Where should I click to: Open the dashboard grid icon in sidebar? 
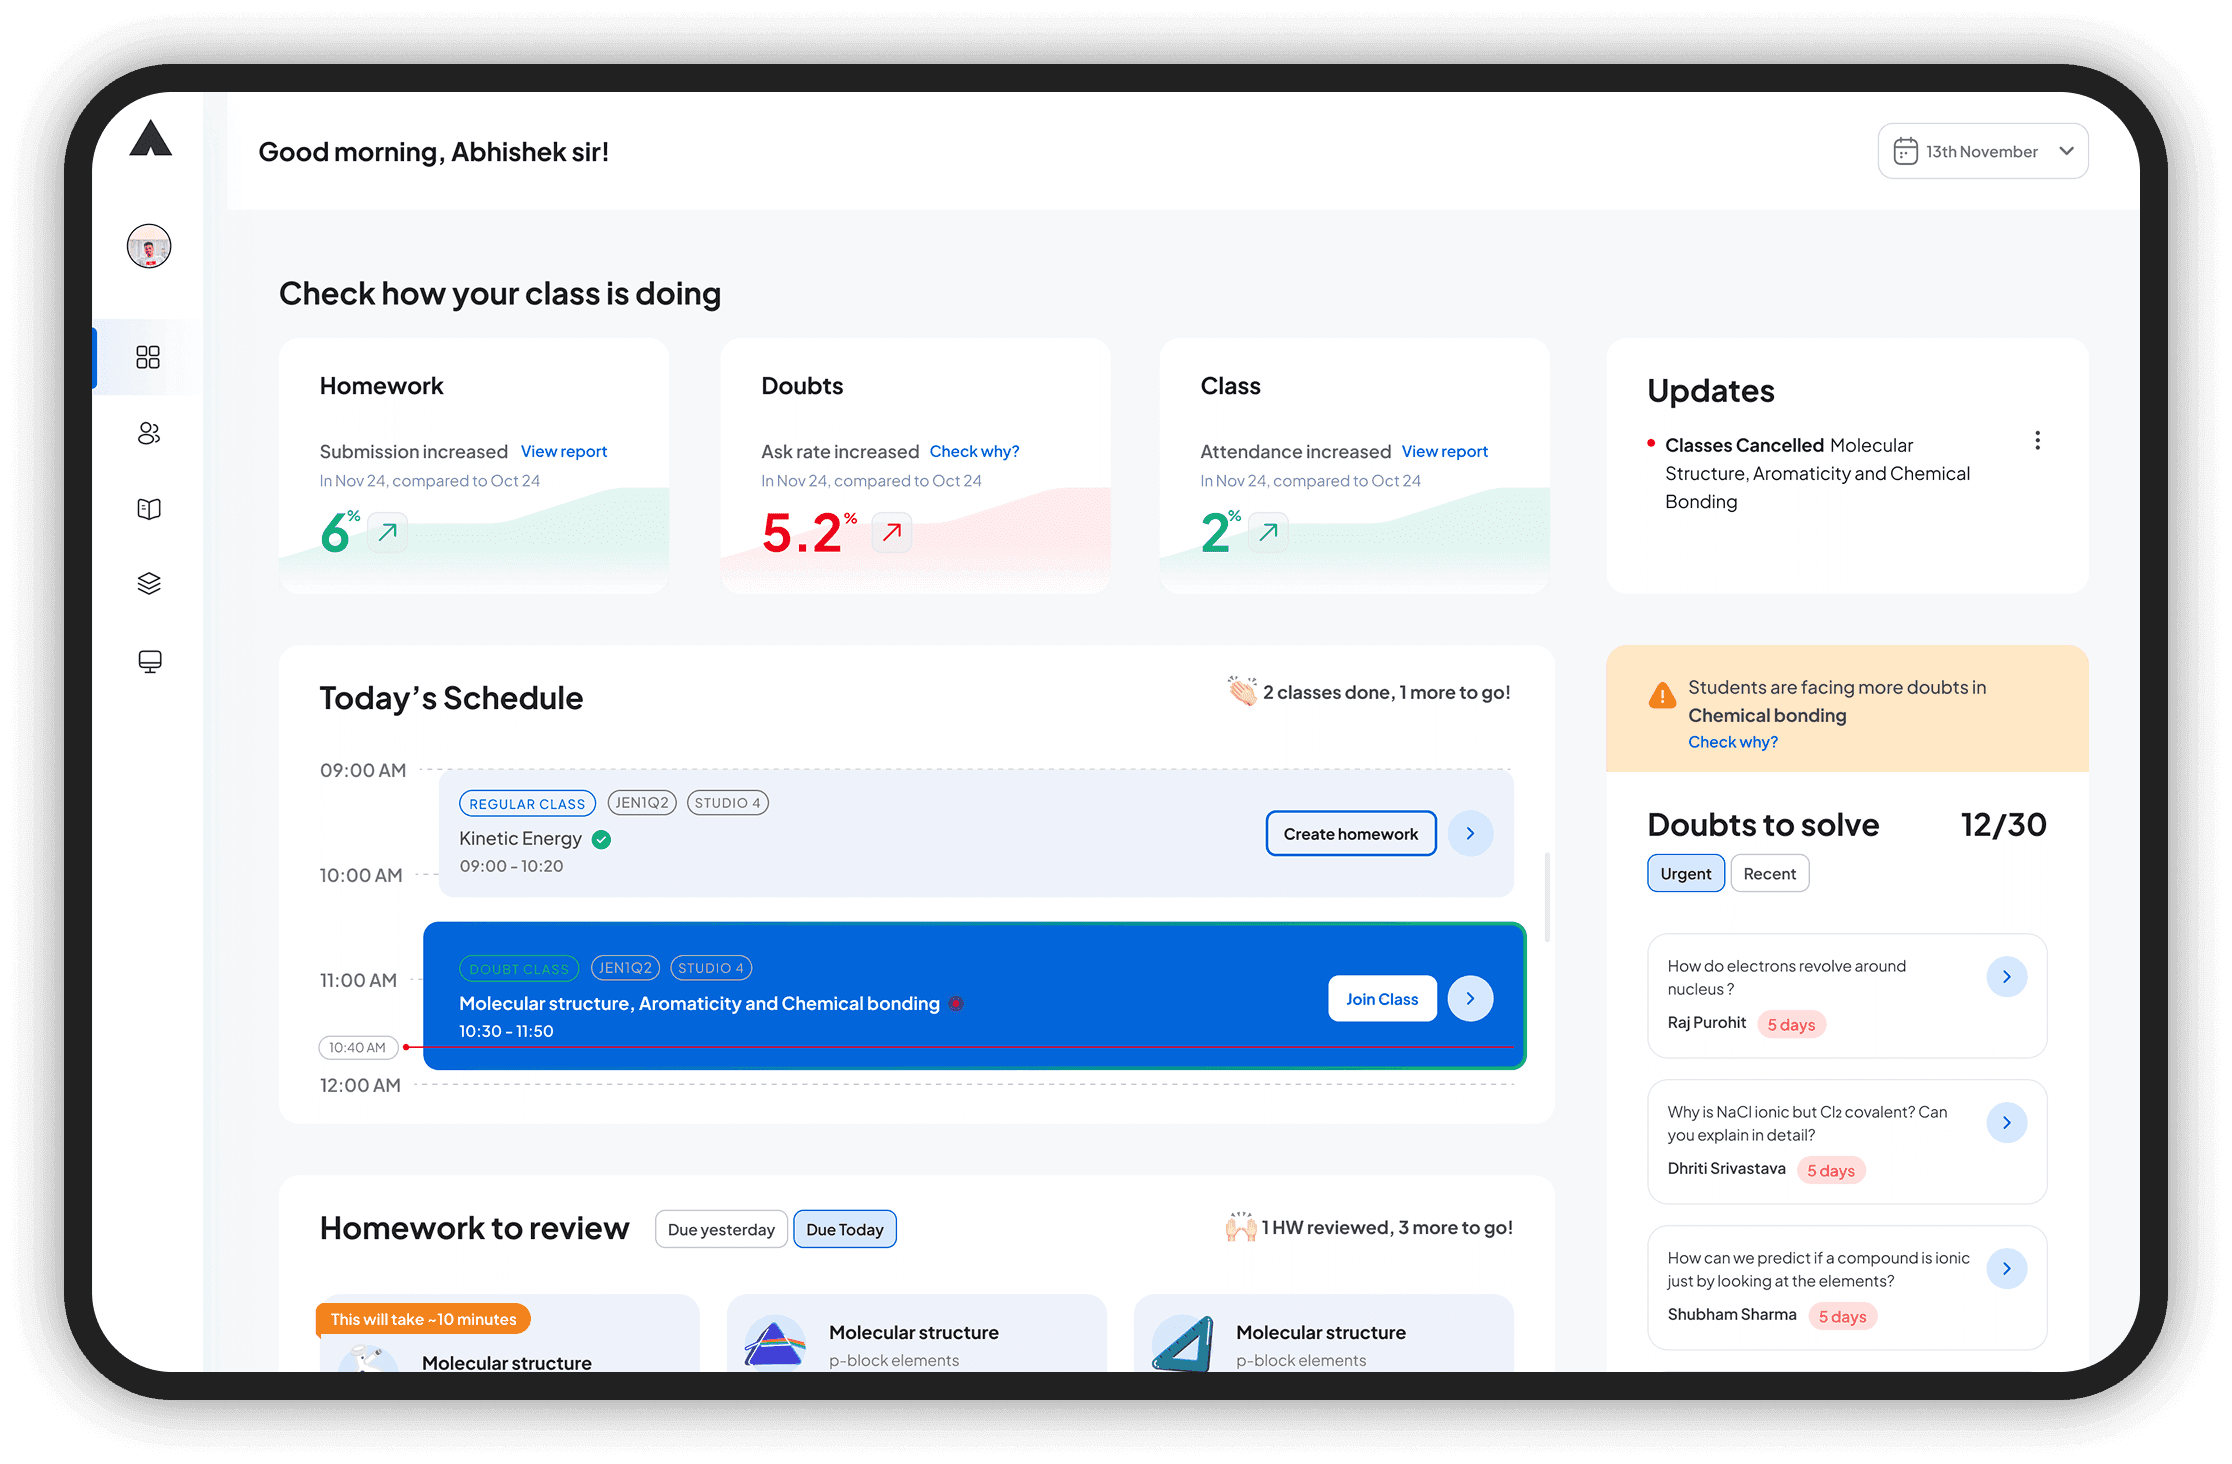pos(148,357)
